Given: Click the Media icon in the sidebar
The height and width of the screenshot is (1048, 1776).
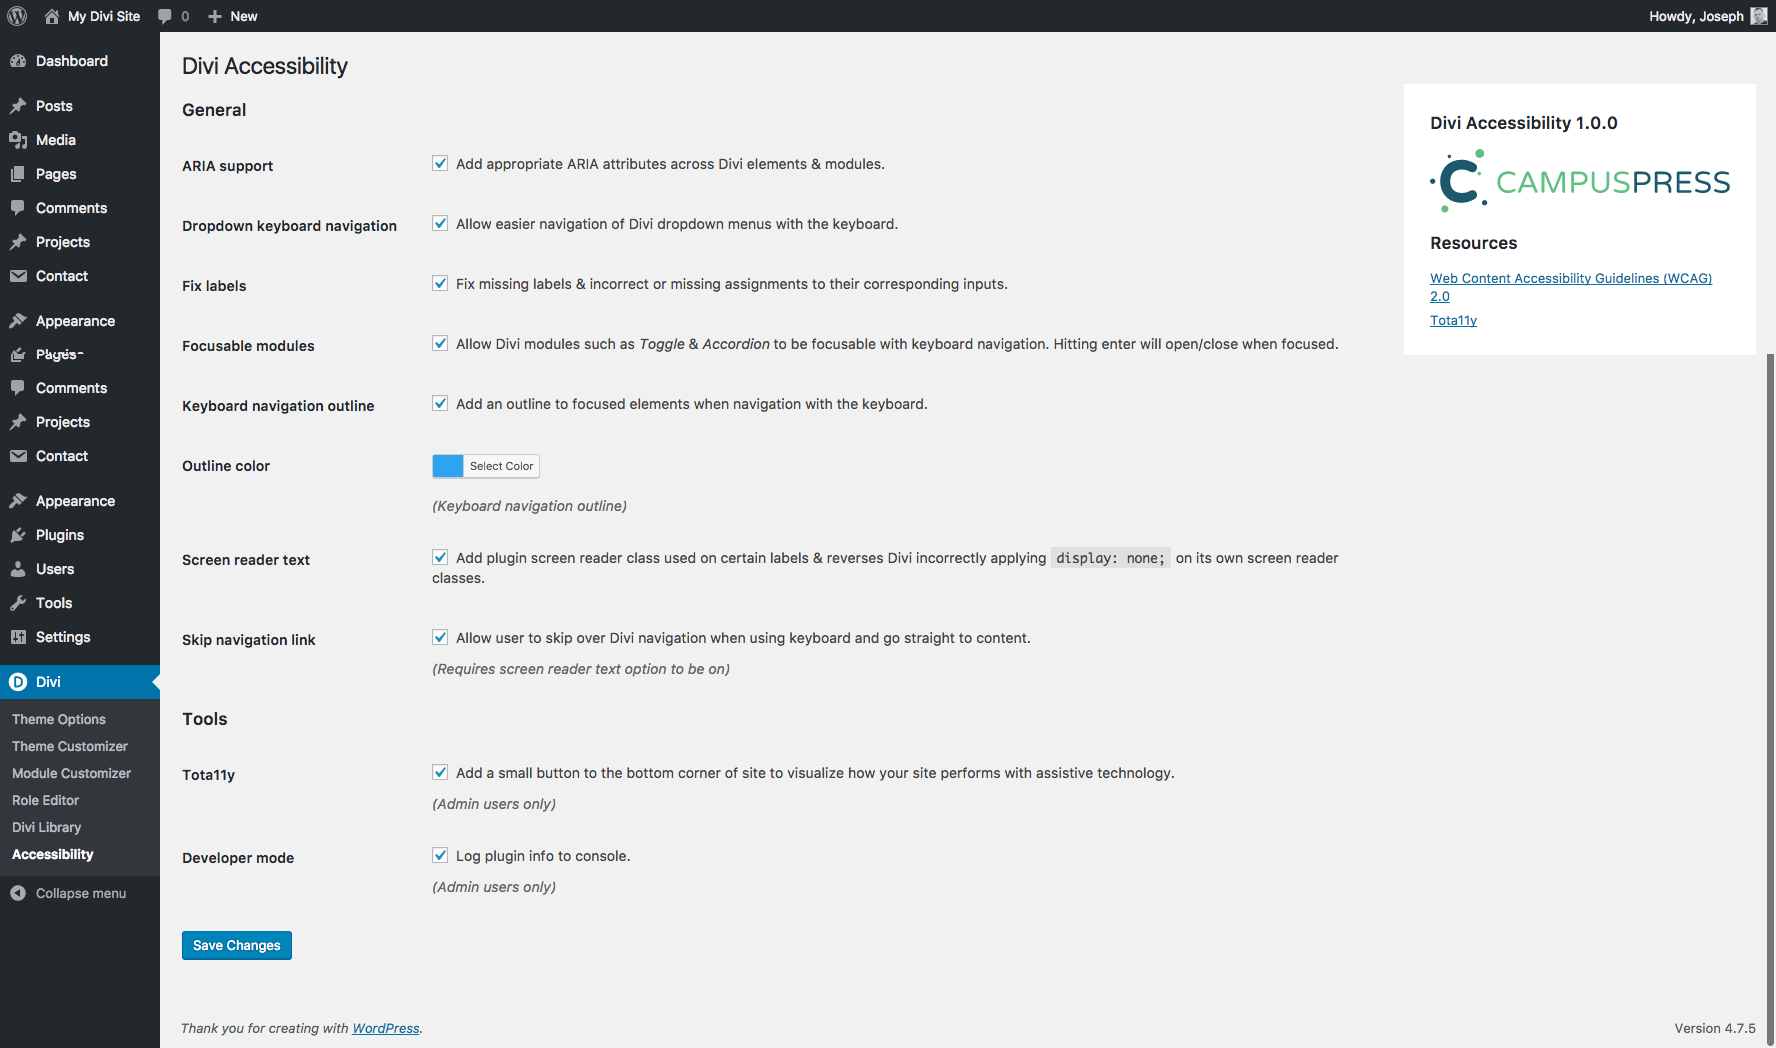Looking at the screenshot, I should (x=18, y=140).
